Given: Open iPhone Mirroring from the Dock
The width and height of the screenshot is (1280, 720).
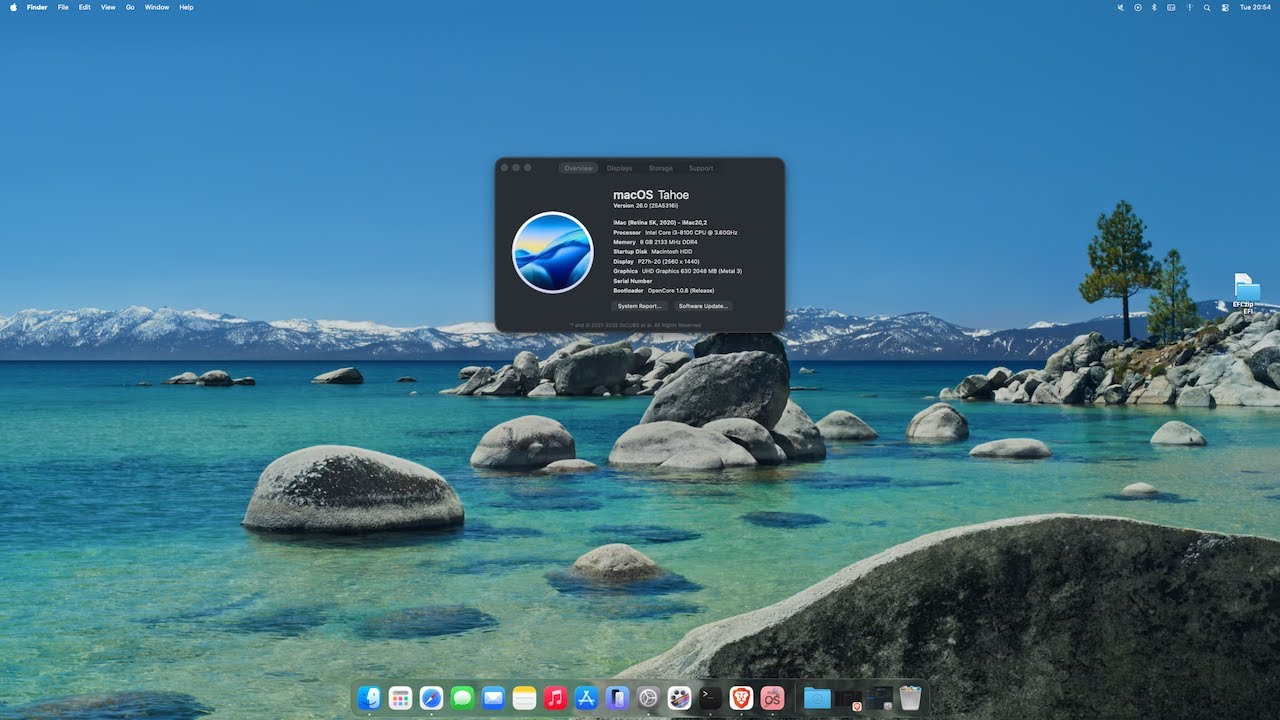Looking at the screenshot, I should (617, 698).
